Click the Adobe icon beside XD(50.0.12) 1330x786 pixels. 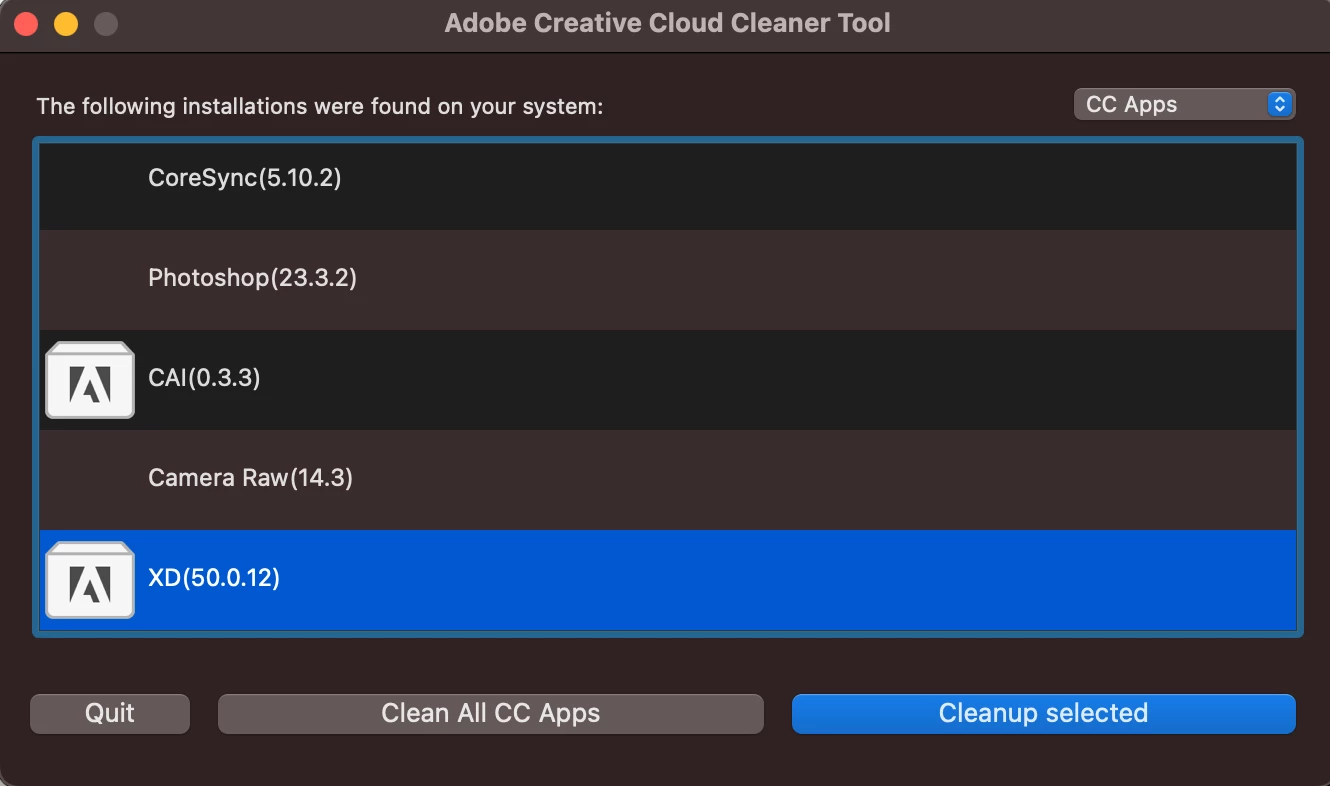(x=90, y=580)
